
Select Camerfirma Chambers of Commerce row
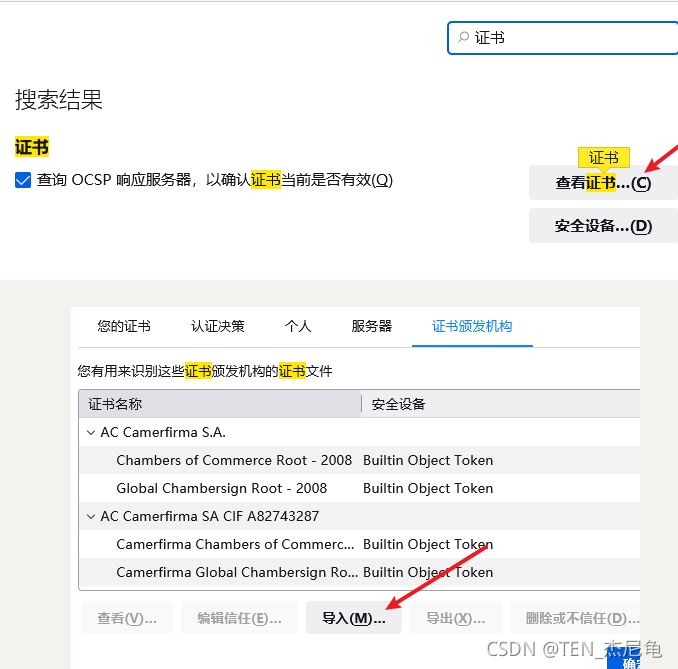pos(235,544)
